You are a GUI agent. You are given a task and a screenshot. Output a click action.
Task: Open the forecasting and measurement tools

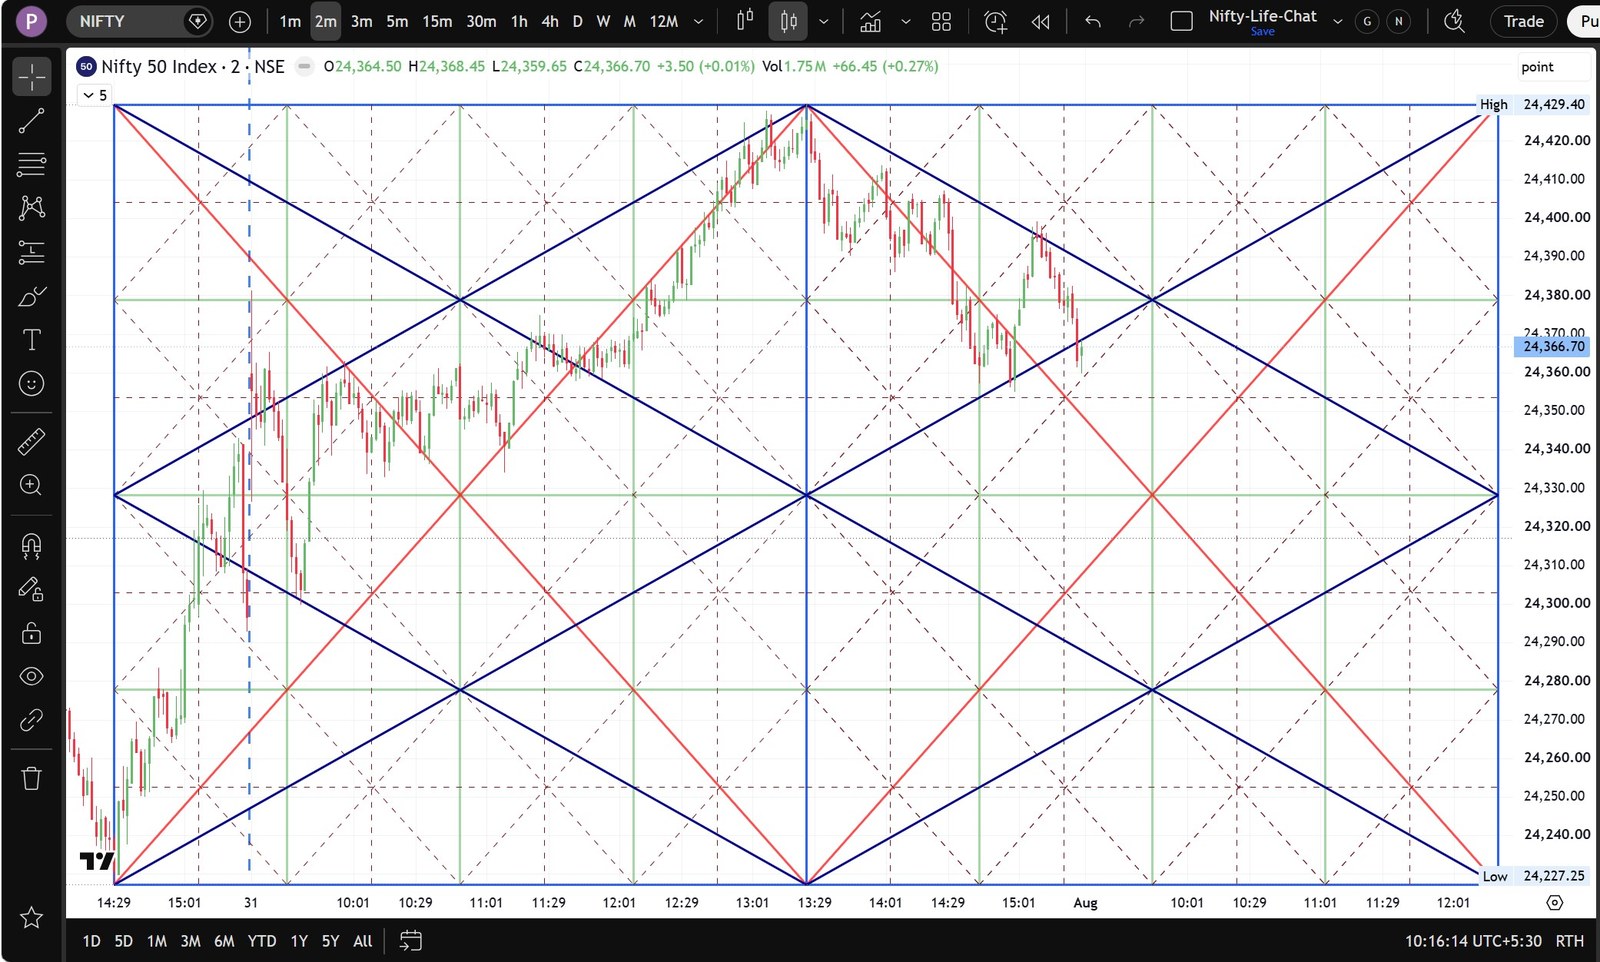pos(31,252)
